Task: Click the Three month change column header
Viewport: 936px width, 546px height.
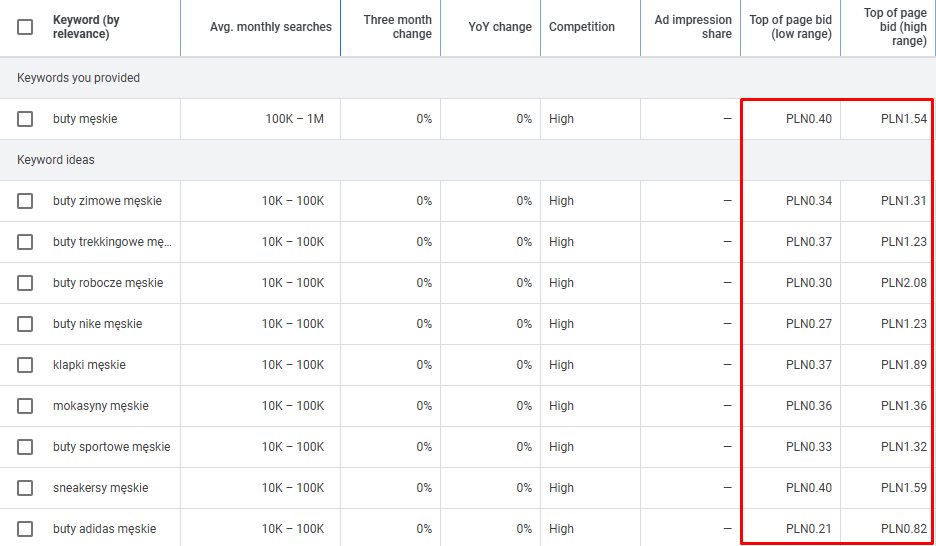Action: 397,27
